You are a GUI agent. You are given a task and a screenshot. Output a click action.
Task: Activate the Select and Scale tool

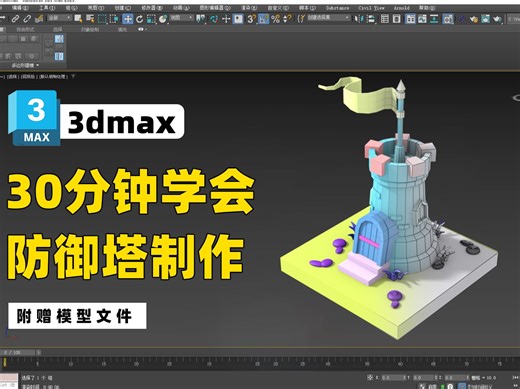[x=151, y=19]
